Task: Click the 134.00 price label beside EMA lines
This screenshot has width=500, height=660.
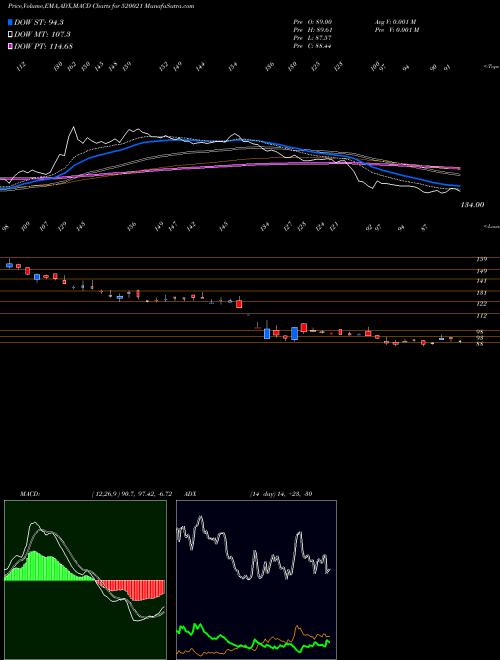Action: (x=472, y=205)
